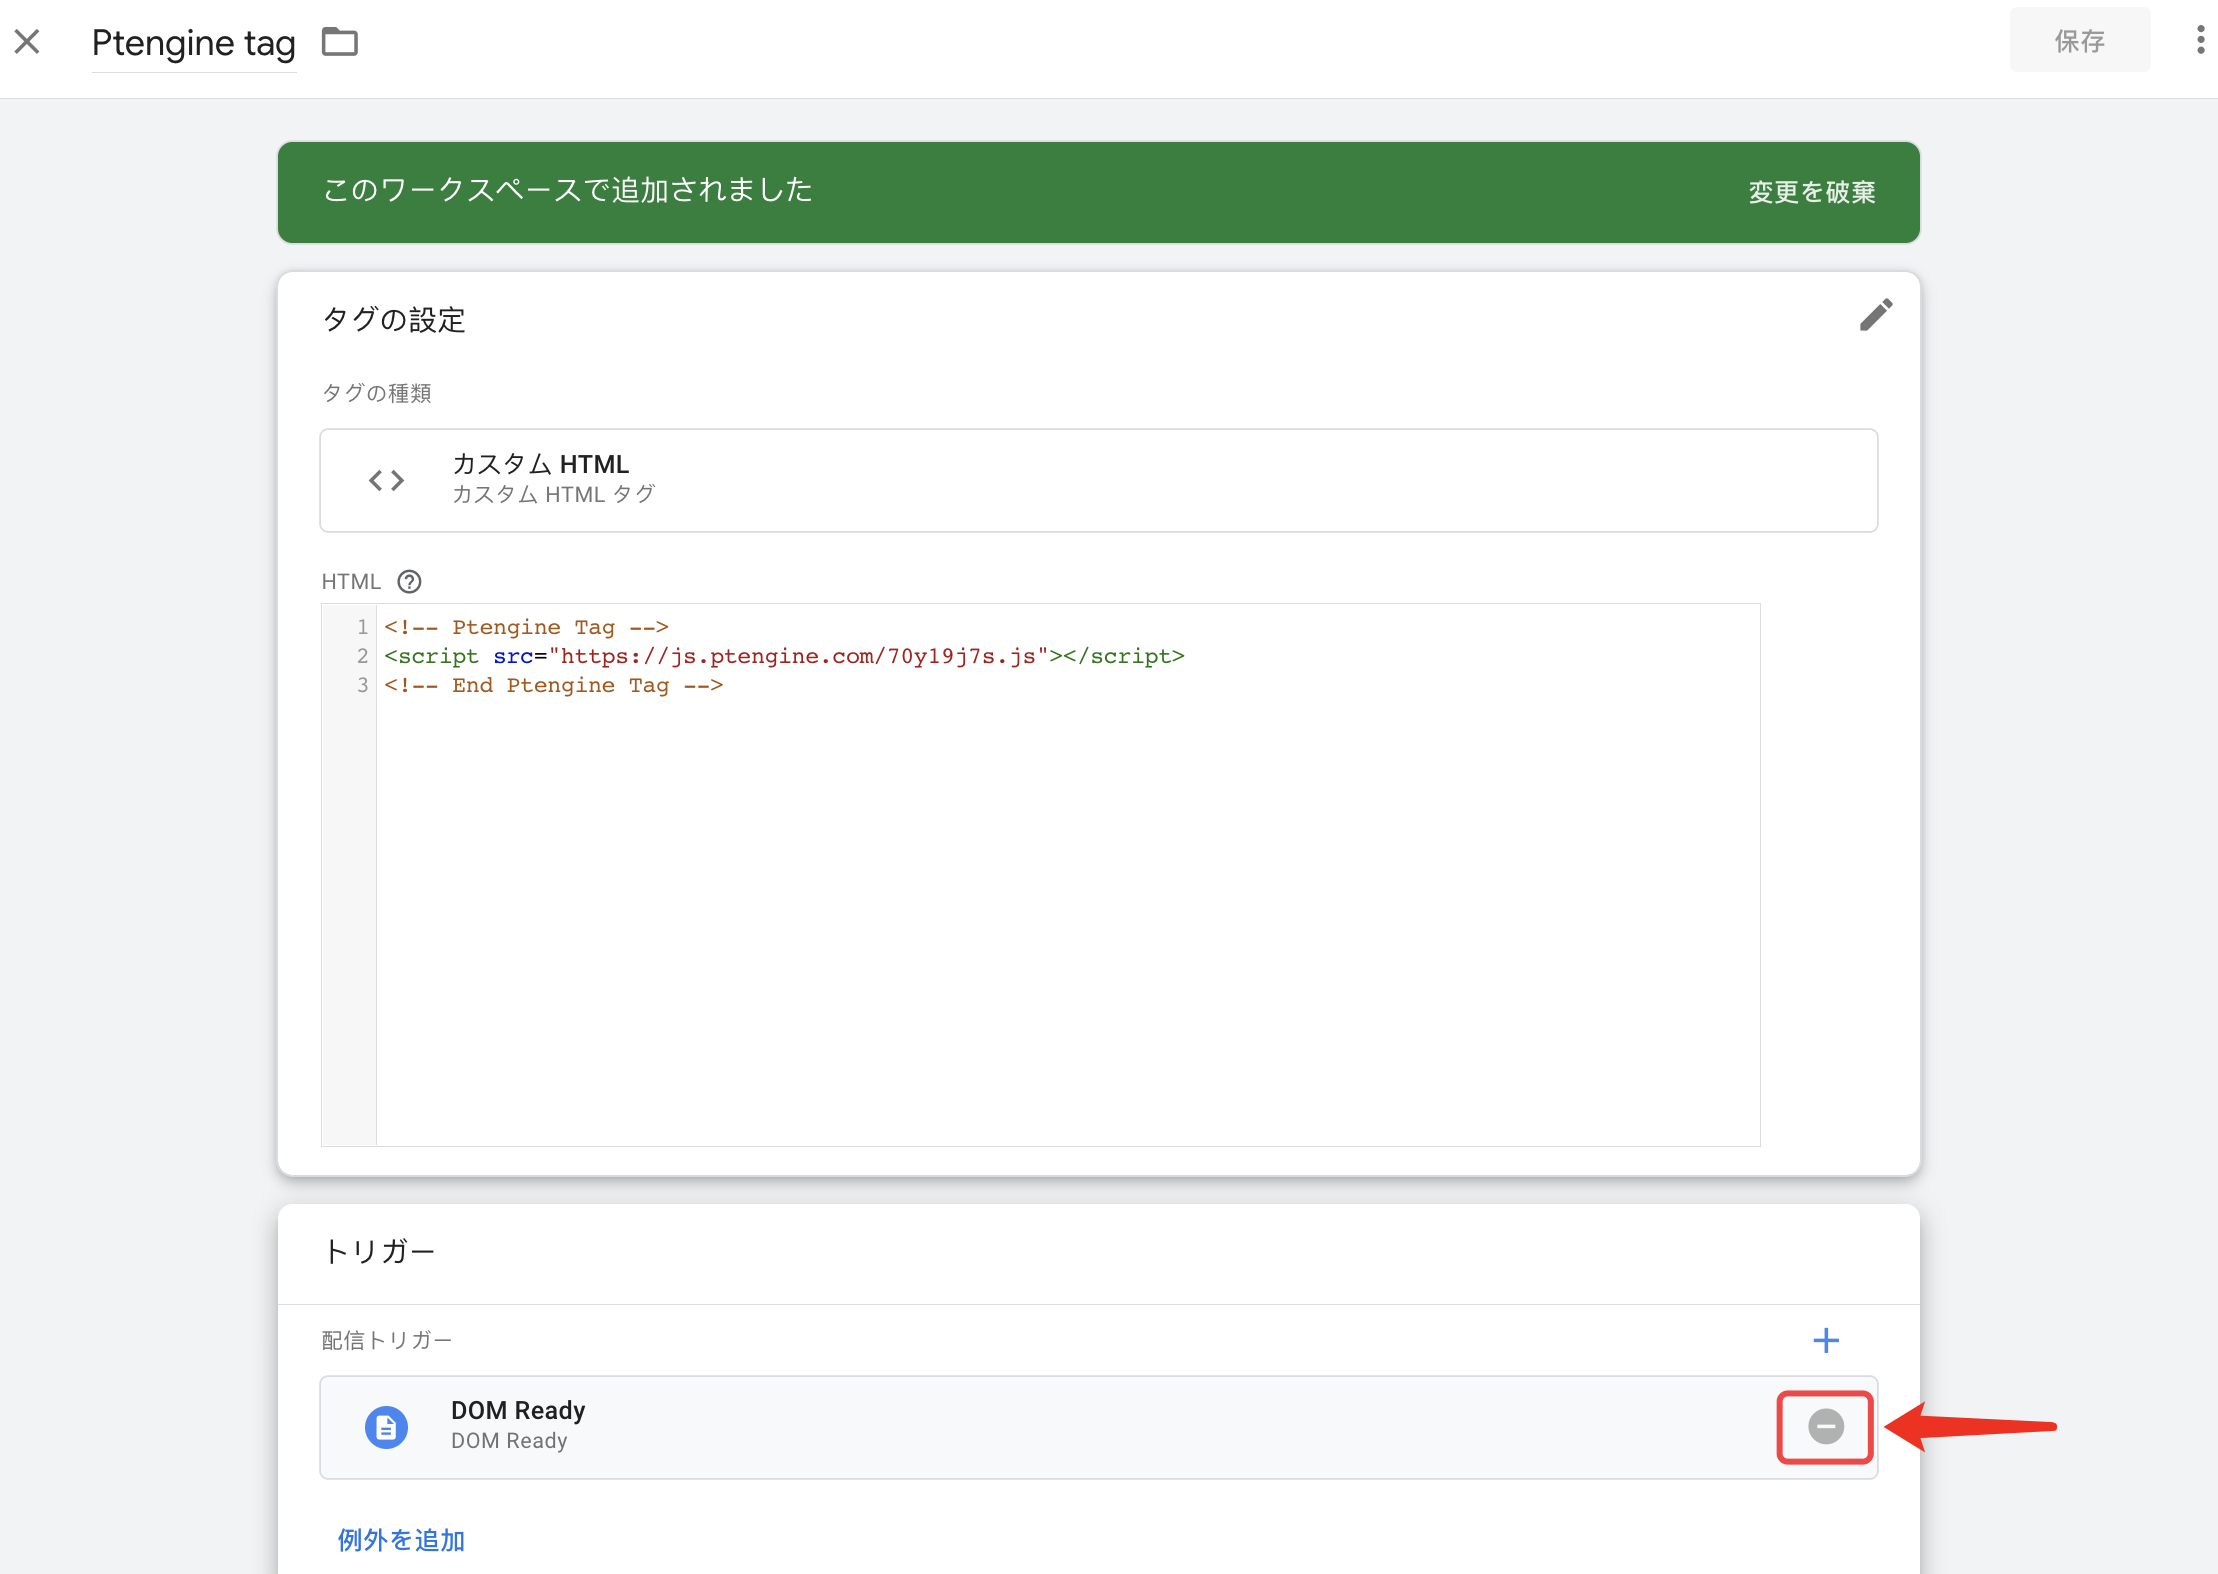
Task: Click the code brackets icon for Custom HTML
Action: point(386,481)
